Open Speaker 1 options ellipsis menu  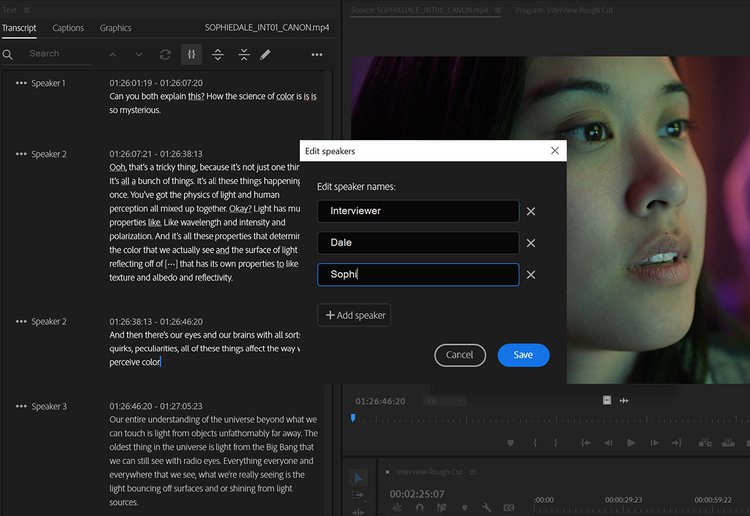pos(21,83)
